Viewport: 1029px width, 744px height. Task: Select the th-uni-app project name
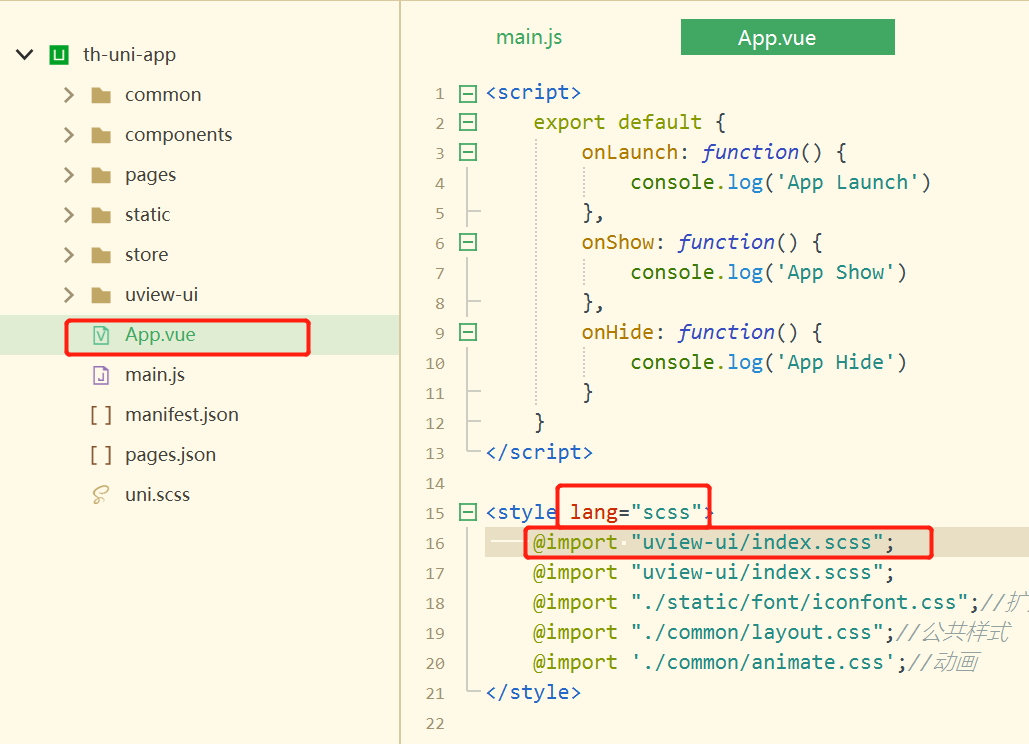click(x=129, y=55)
